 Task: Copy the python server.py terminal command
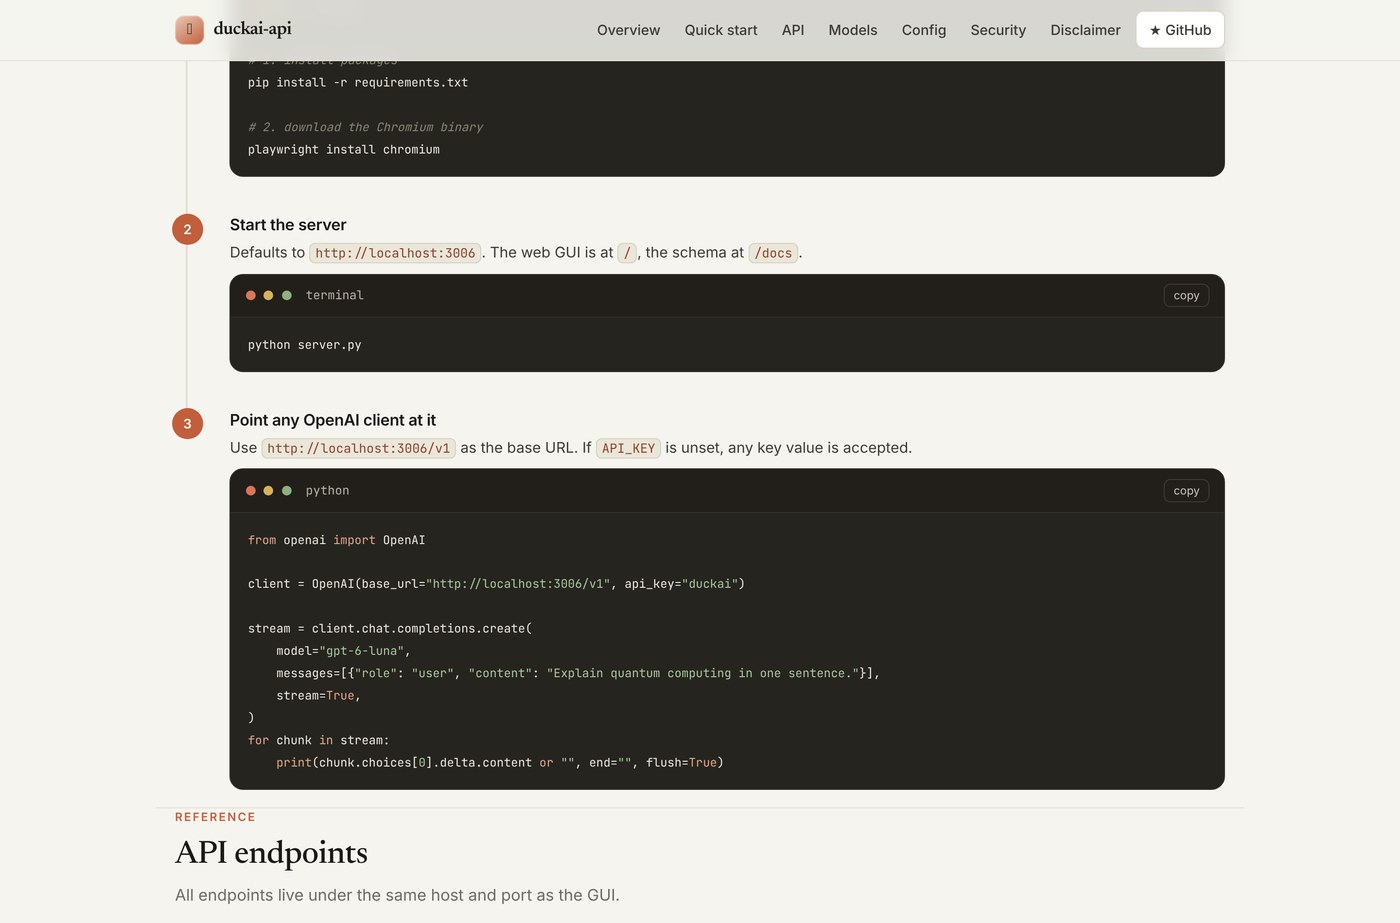(1186, 295)
